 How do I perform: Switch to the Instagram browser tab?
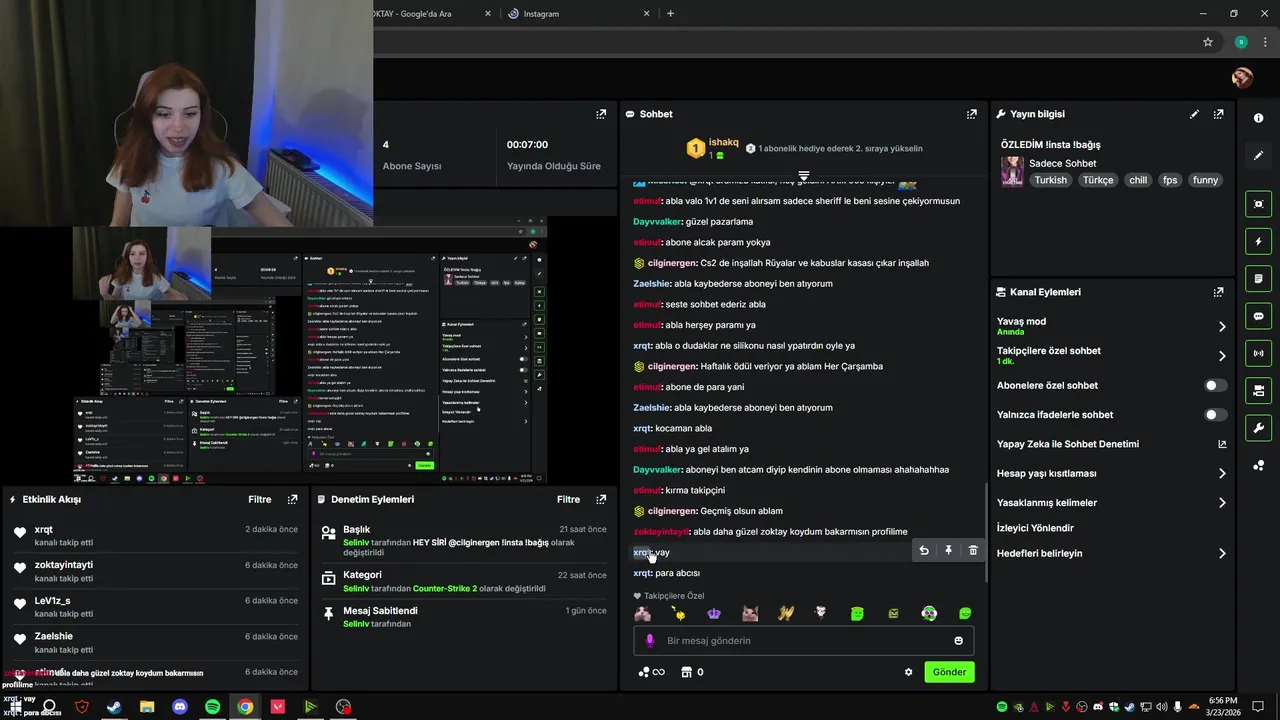[578, 14]
